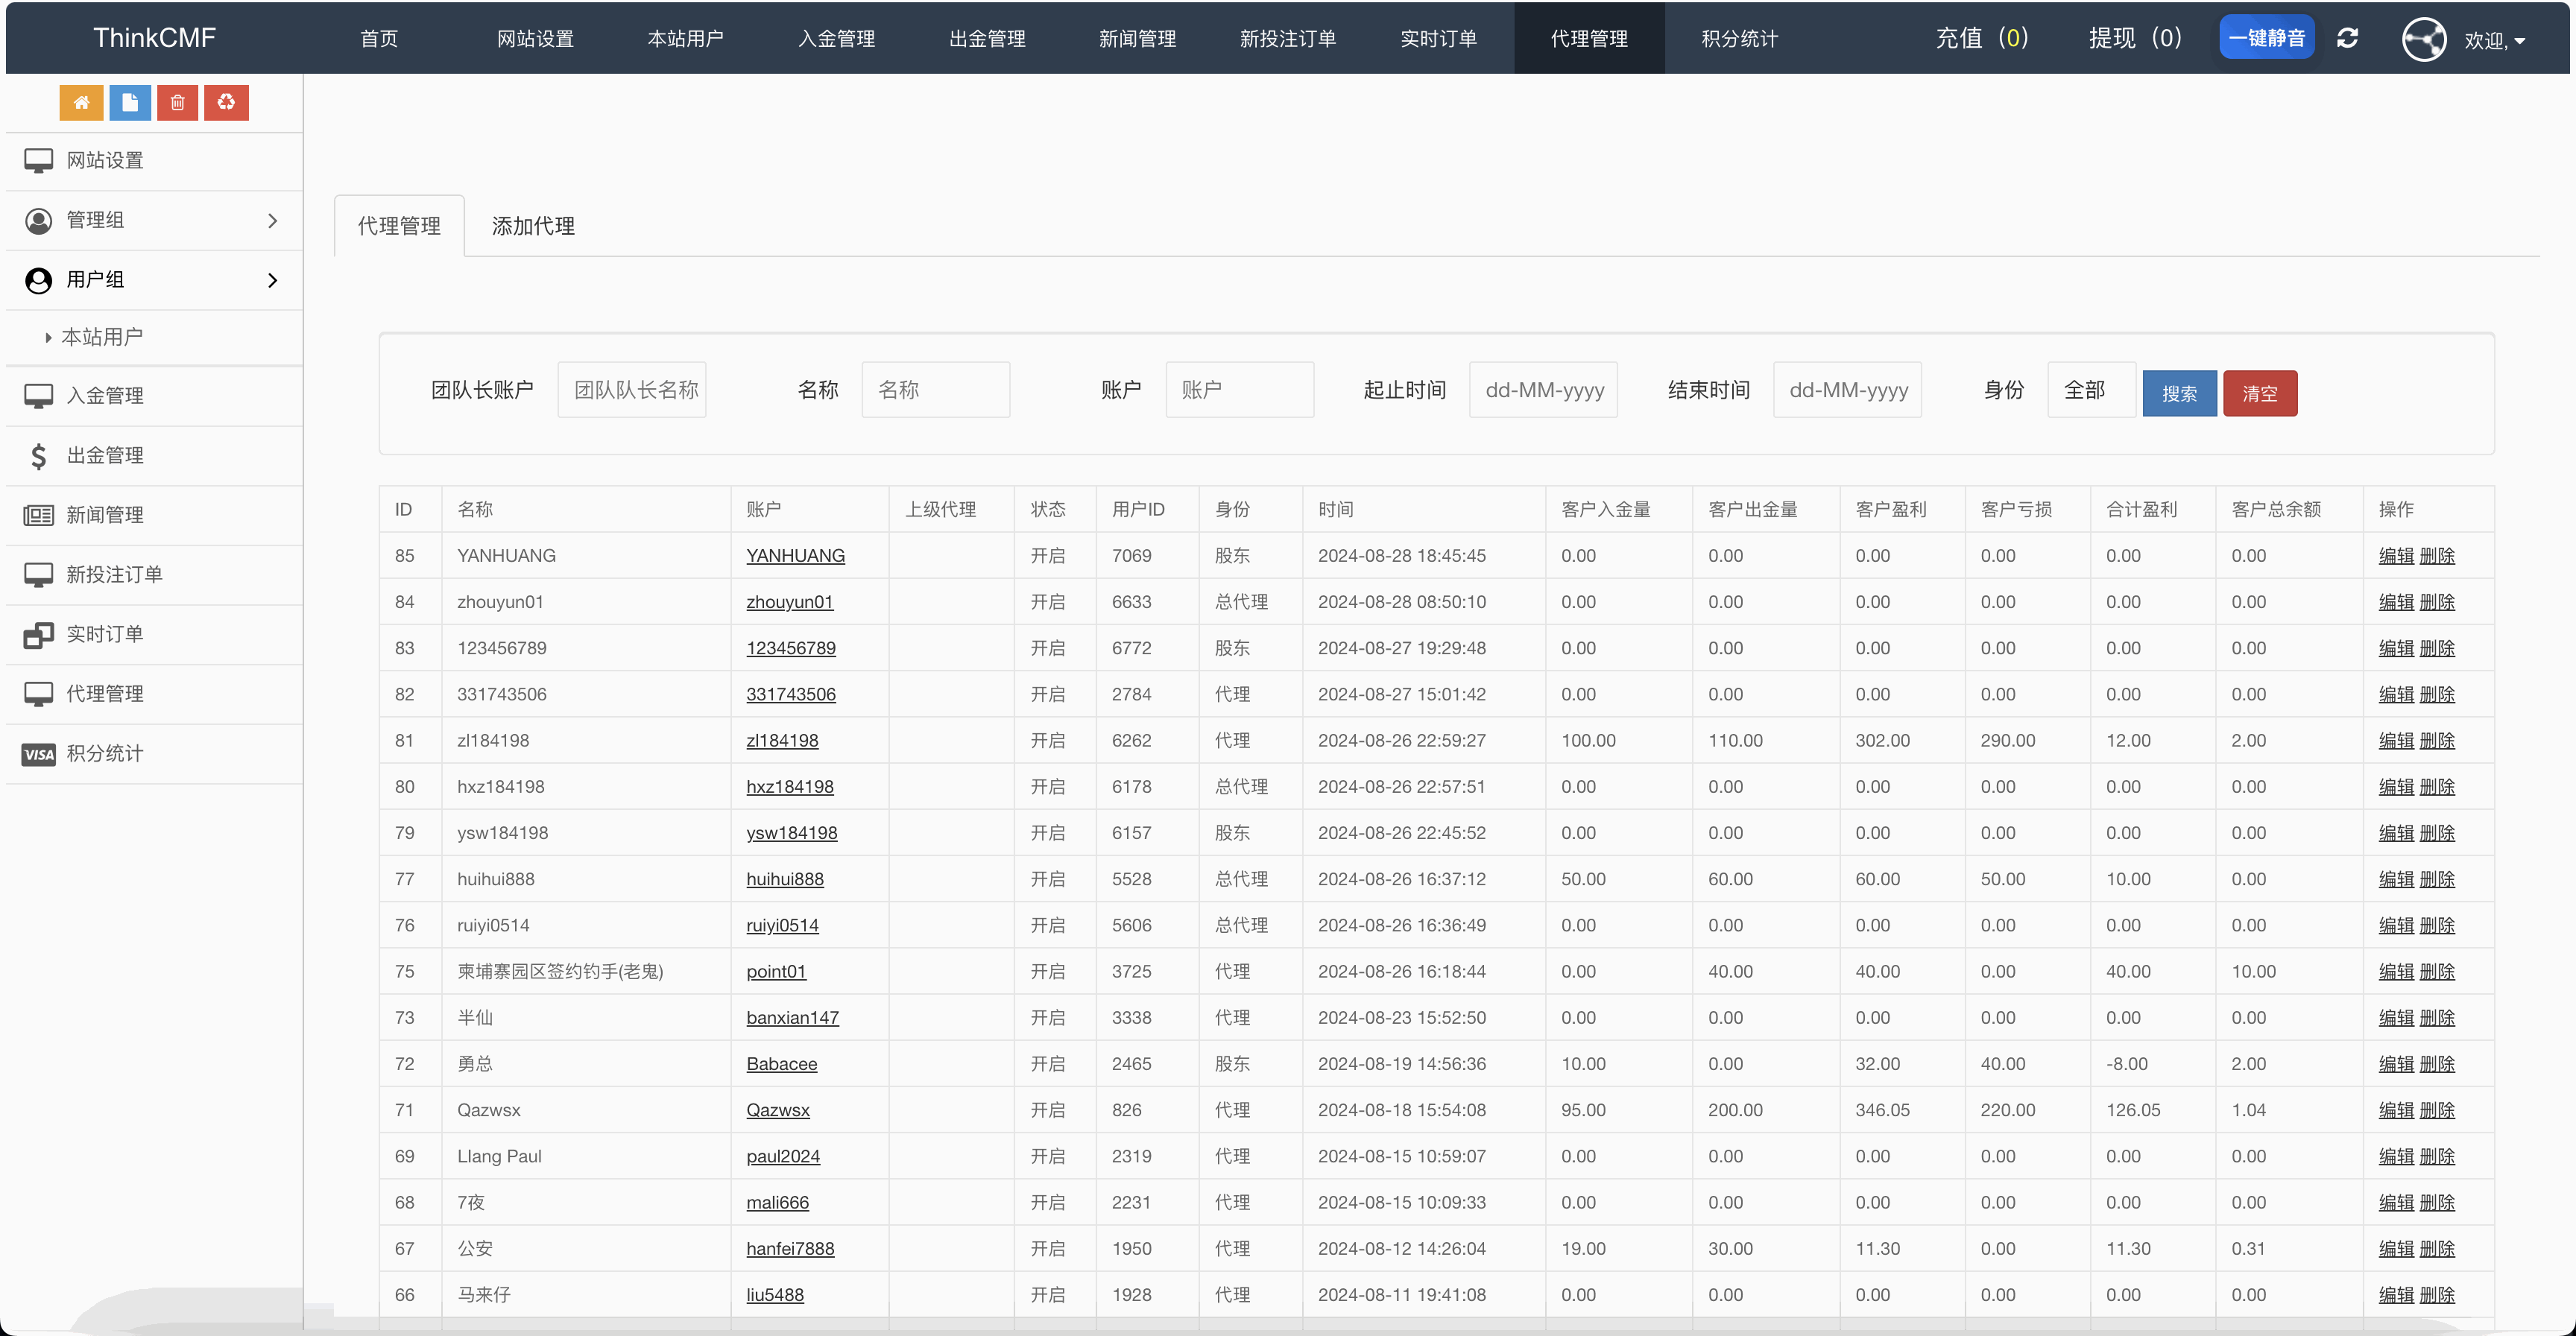Screen dimensions: 2576x1336
Task: Open the 欢迎 account dropdown arrow
Action: (2522, 42)
